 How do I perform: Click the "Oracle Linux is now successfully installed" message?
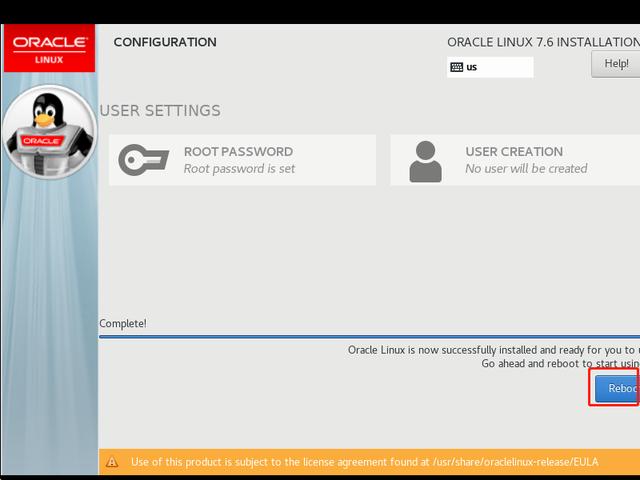click(x=493, y=350)
